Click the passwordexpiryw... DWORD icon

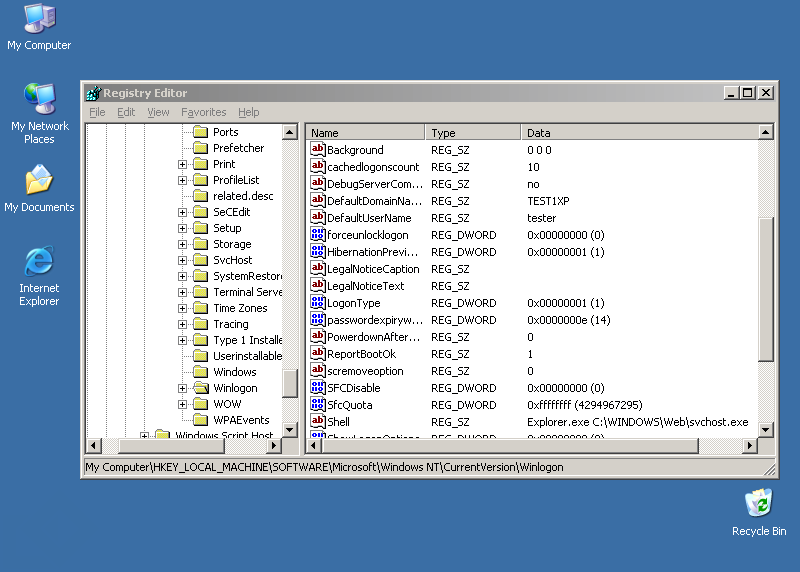pos(317,319)
